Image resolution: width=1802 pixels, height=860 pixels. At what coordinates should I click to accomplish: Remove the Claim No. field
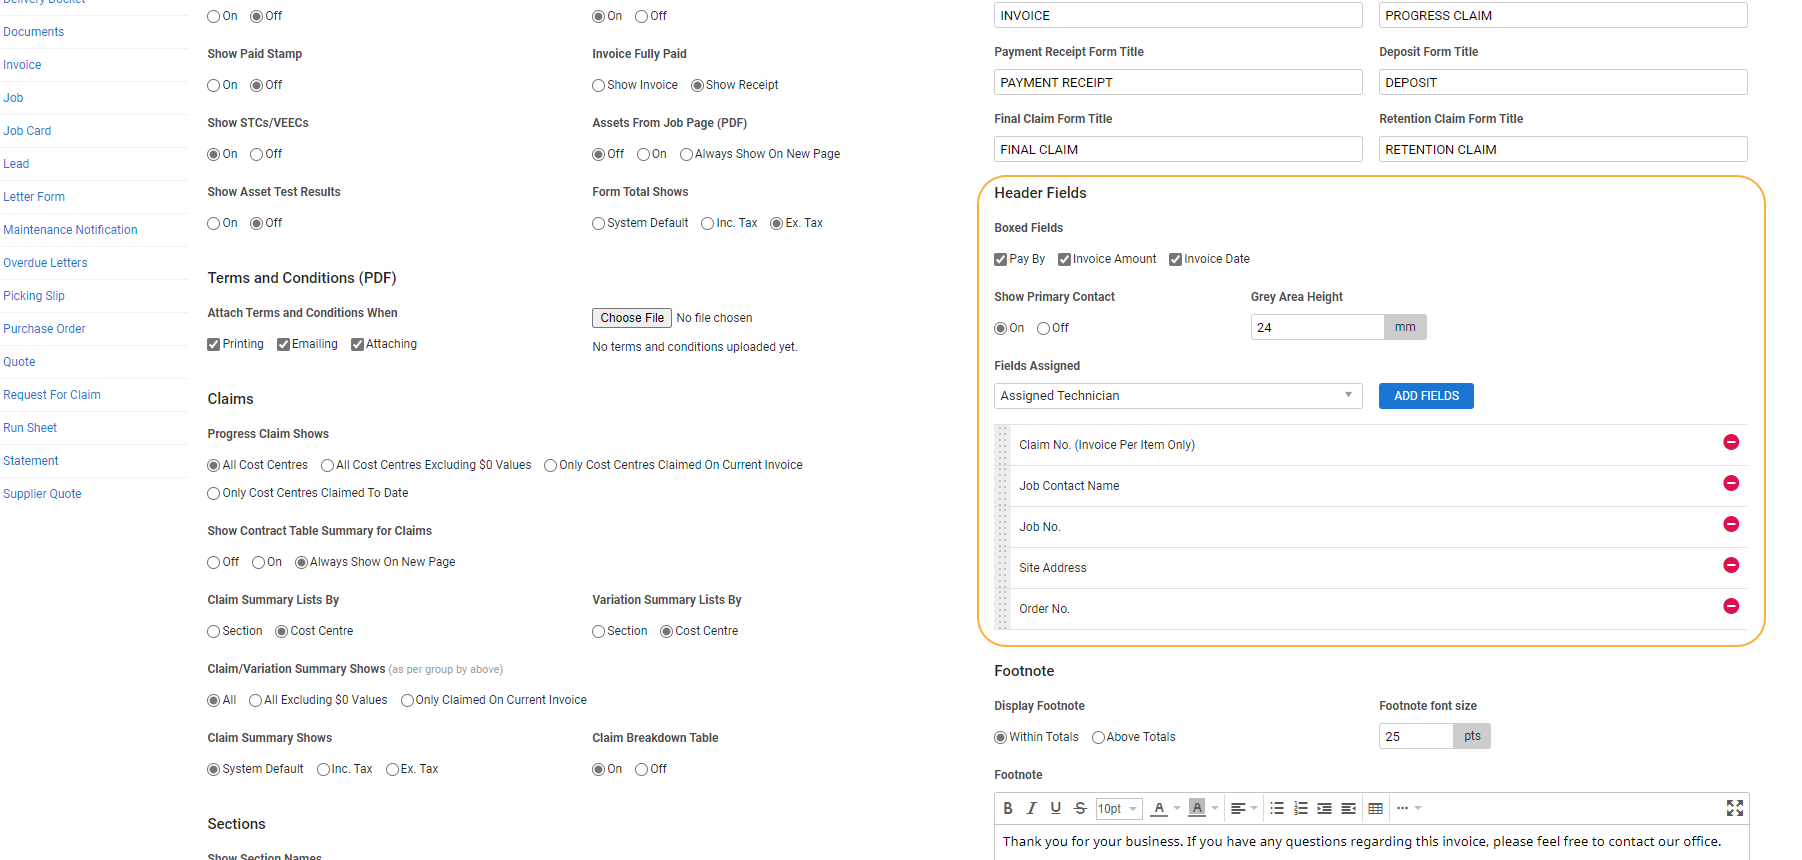click(x=1731, y=442)
